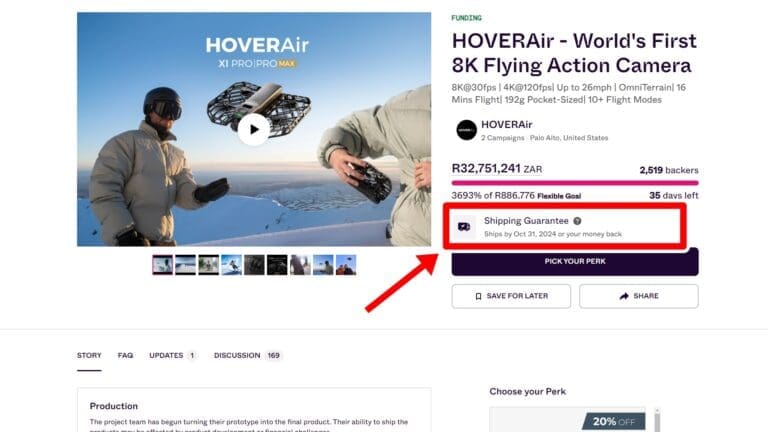
Task: Play the HOVERAir campaign video
Action: [254, 129]
